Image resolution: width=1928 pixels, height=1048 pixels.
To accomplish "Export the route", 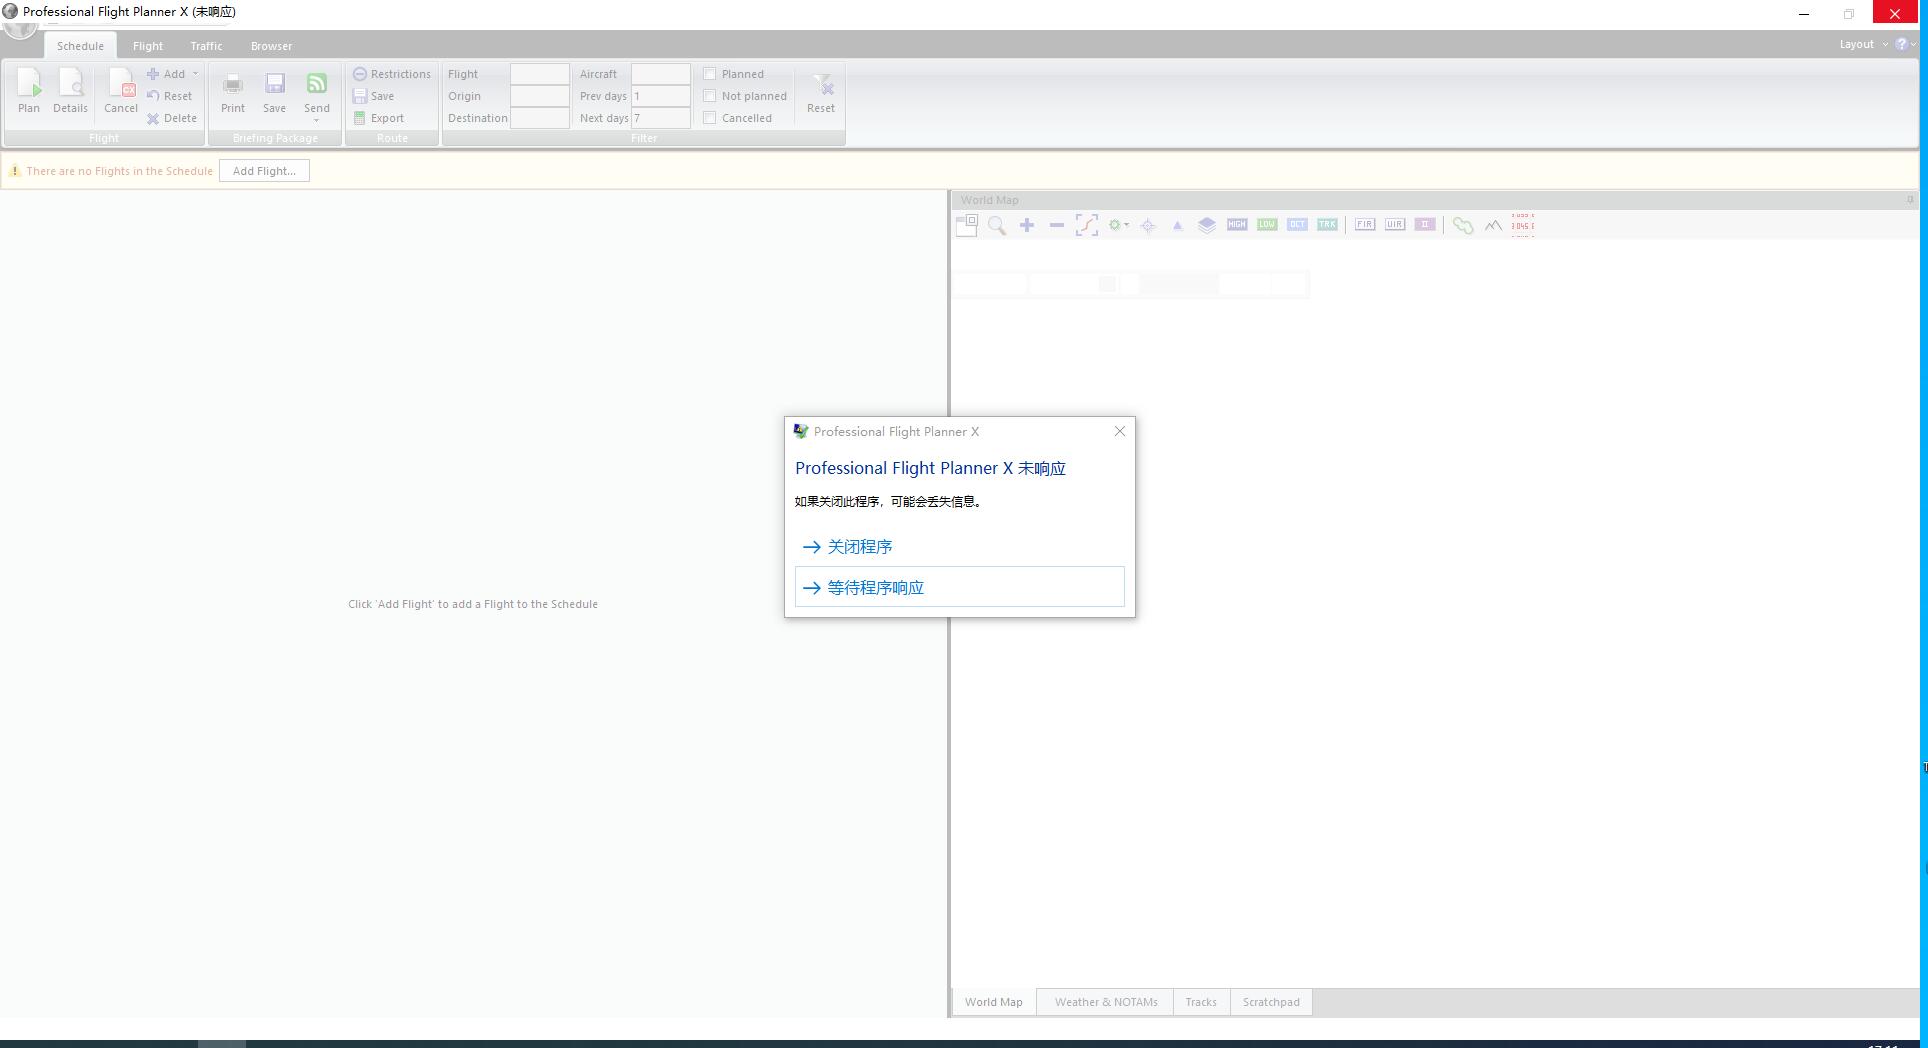I will pos(378,118).
